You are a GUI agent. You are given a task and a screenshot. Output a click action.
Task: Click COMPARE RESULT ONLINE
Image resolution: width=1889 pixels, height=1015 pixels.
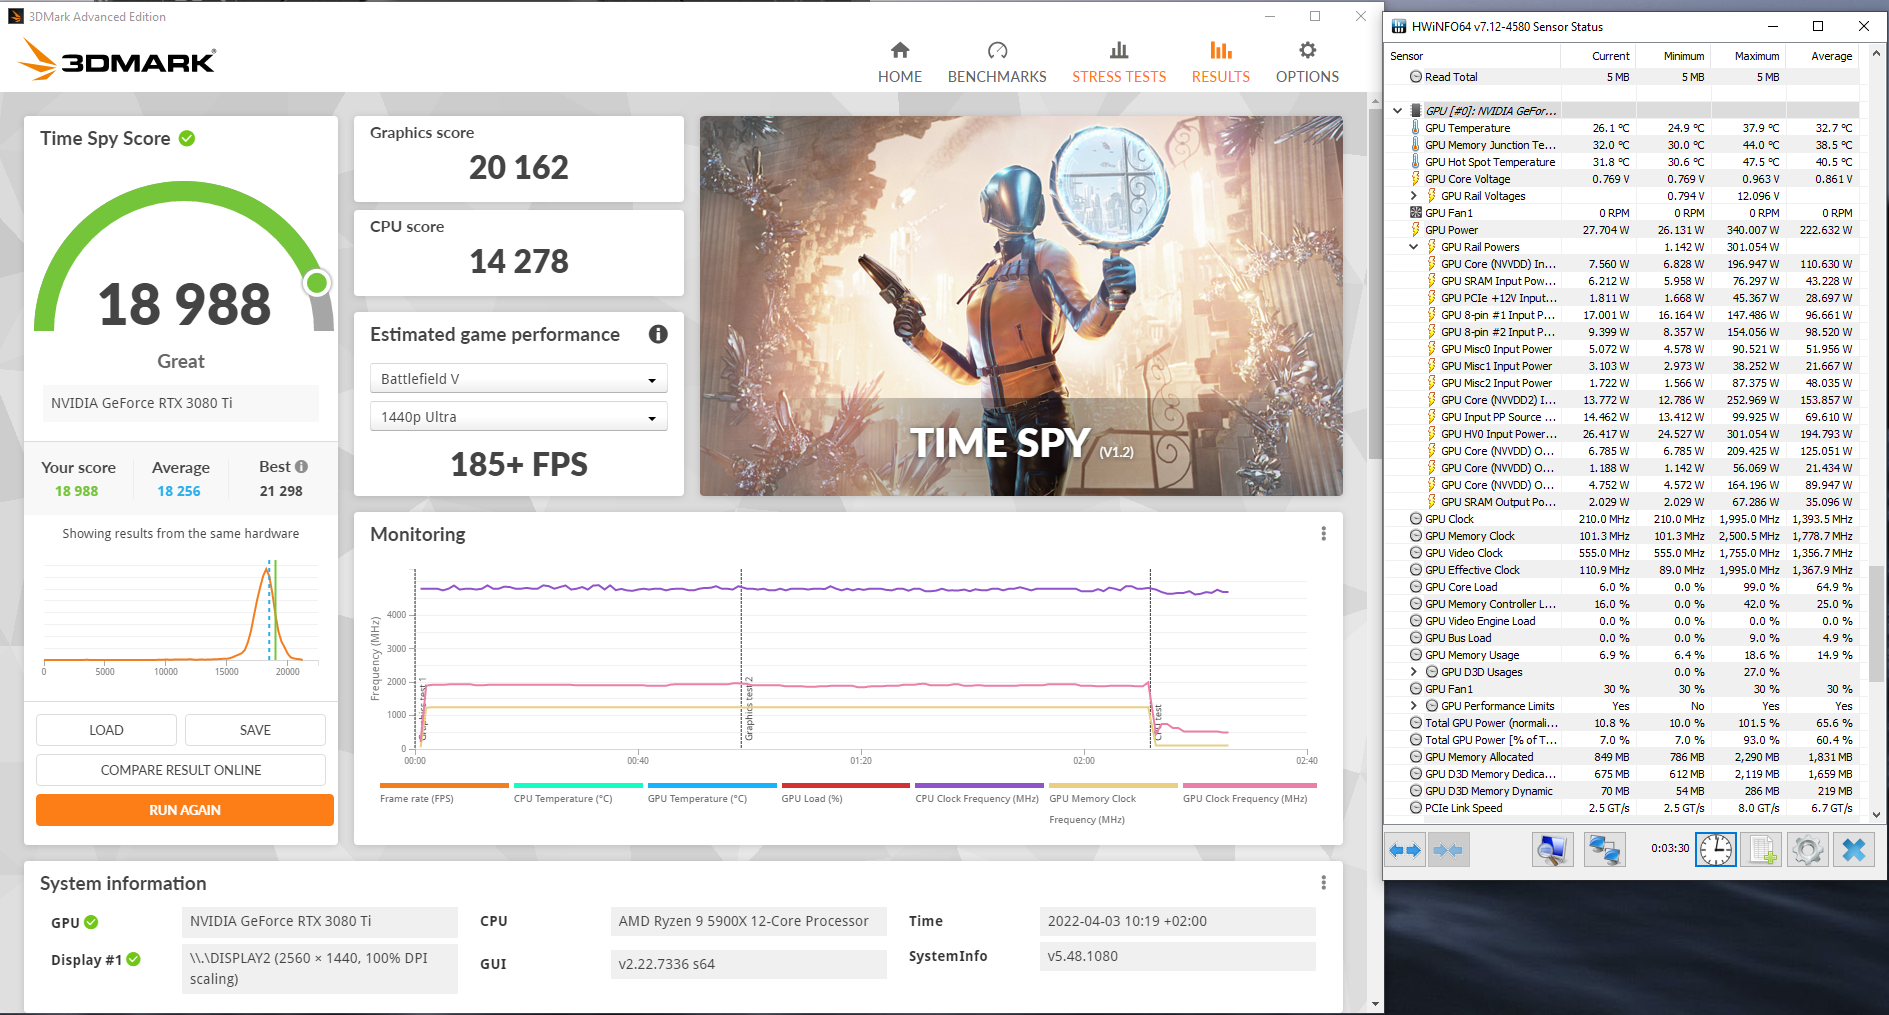pyautogui.click(x=181, y=770)
